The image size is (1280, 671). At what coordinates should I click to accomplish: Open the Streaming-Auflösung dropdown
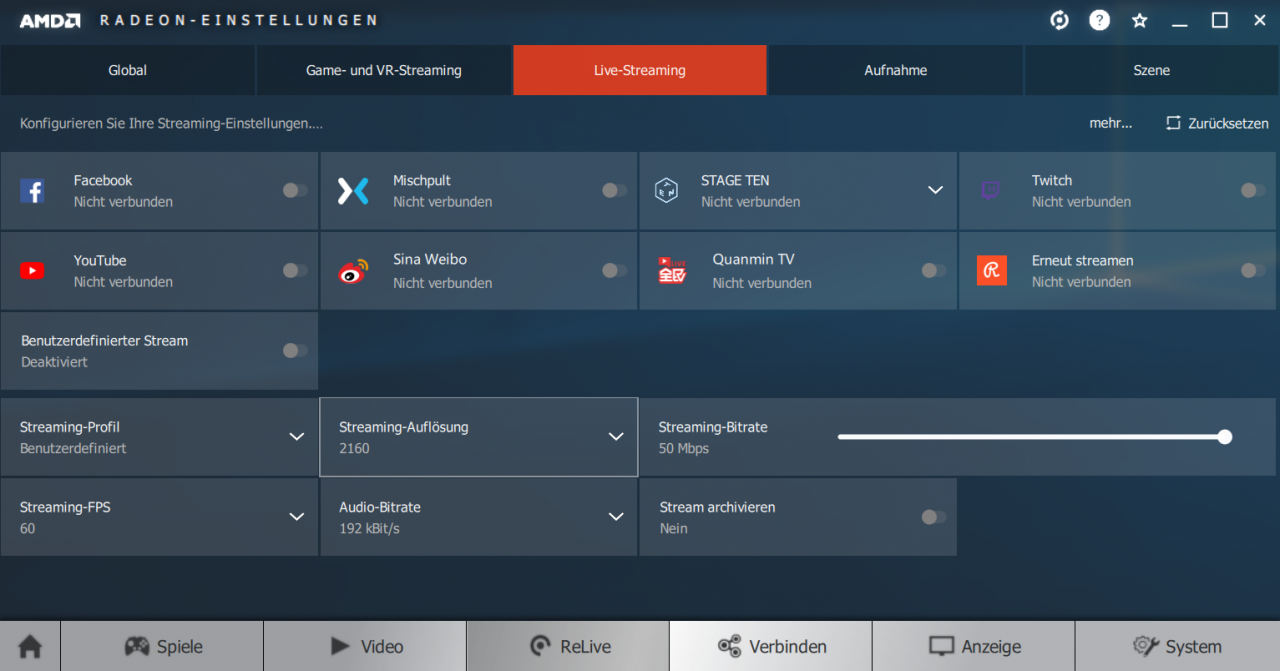pyautogui.click(x=478, y=437)
